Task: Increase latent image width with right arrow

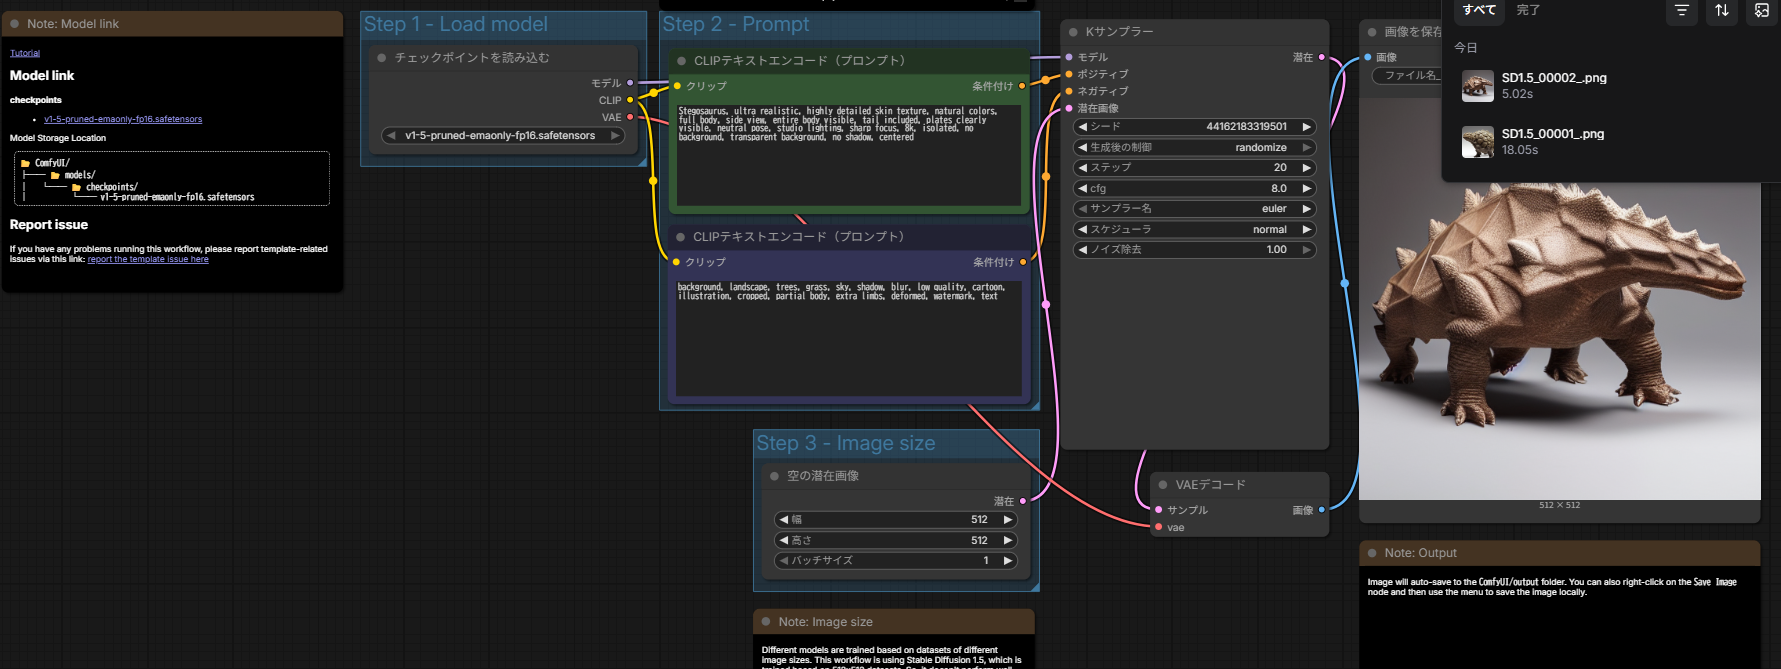Action: pyautogui.click(x=1008, y=520)
